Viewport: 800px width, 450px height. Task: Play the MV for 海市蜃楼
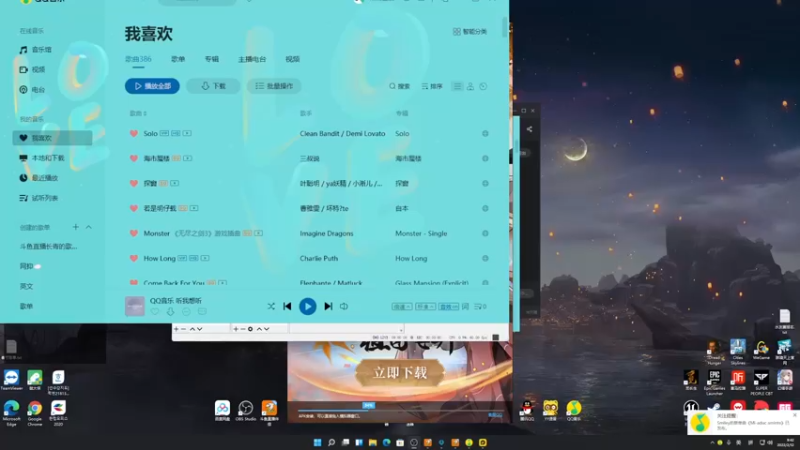pyautogui.click(x=188, y=158)
